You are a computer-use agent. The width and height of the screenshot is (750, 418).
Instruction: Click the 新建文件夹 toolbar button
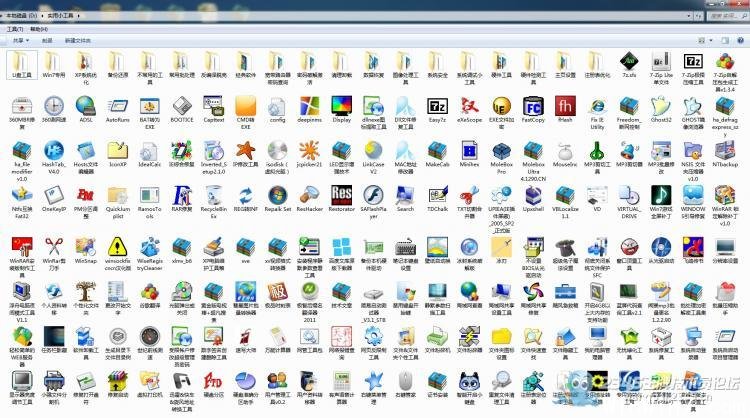click(77, 41)
